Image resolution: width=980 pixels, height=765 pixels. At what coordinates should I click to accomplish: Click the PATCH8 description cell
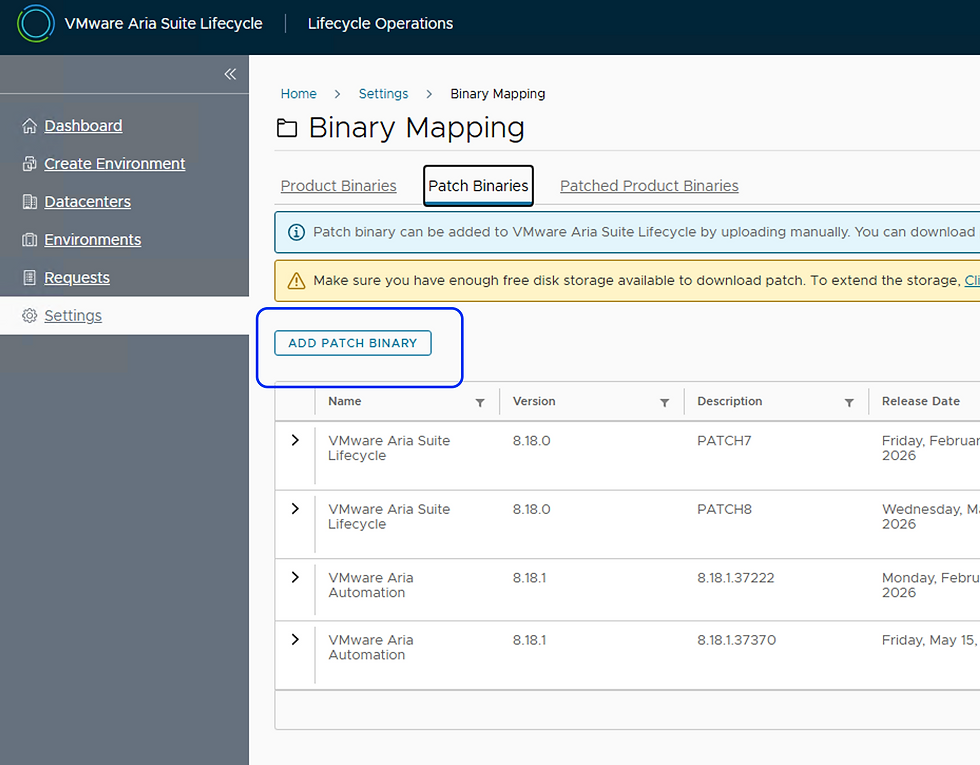pos(724,509)
